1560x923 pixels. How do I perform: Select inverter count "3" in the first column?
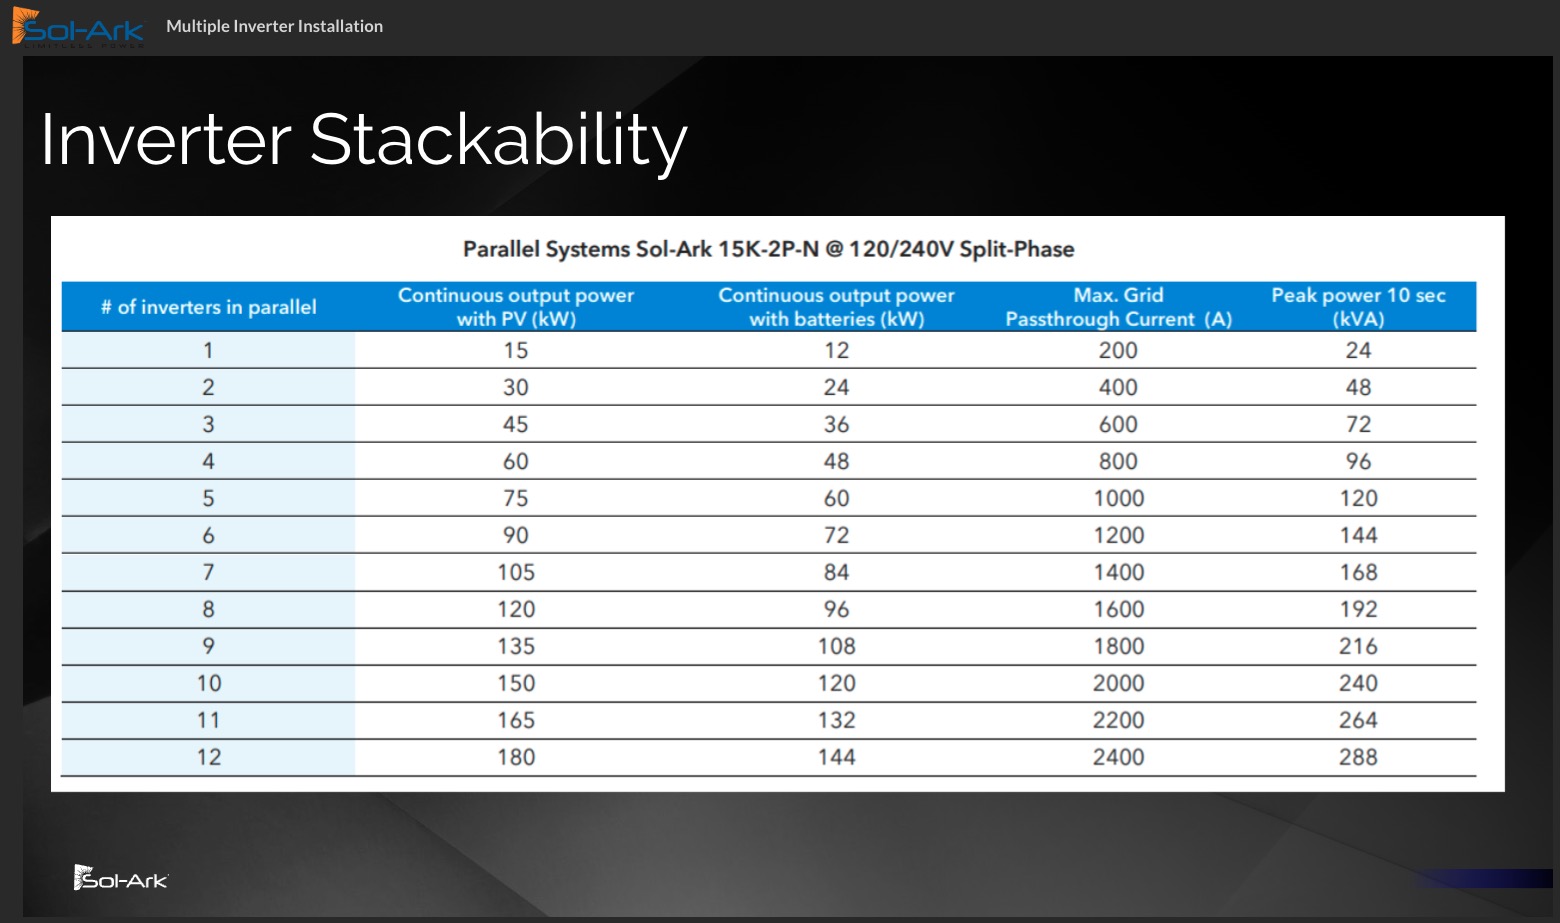coord(208,424)
